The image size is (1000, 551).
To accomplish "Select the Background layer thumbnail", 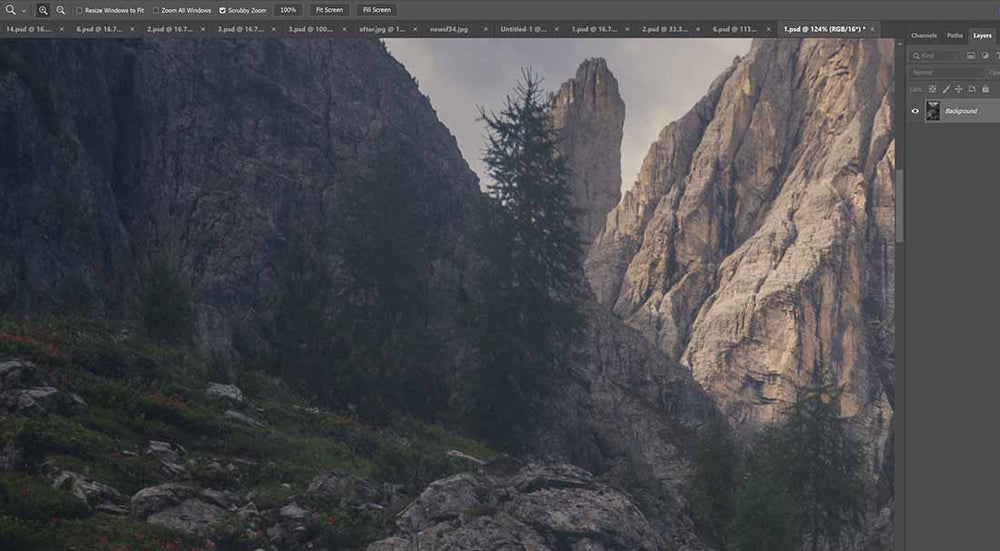I will pos(932,111).
